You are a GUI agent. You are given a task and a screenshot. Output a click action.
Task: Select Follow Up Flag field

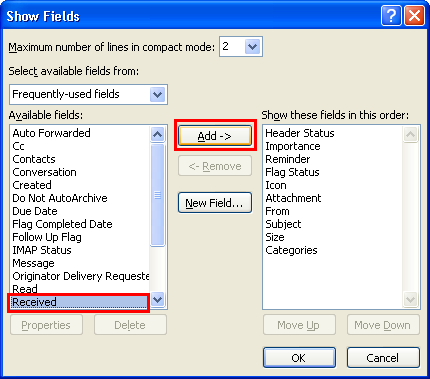47,237
